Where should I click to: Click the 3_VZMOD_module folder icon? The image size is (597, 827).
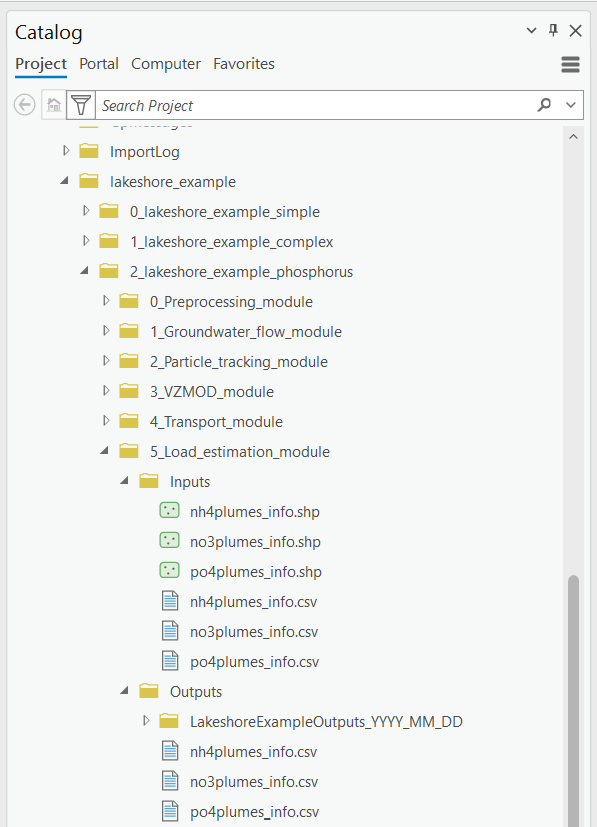click(x=129, y=392)
